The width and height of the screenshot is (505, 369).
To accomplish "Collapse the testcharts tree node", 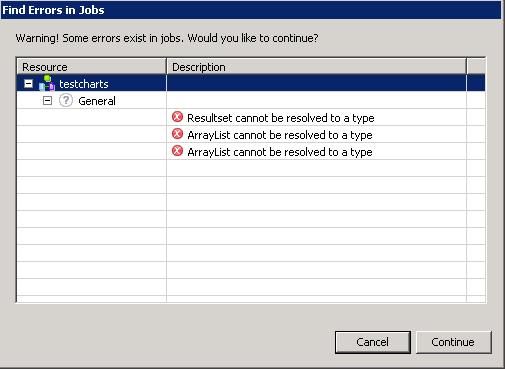I will coord(29,84).
